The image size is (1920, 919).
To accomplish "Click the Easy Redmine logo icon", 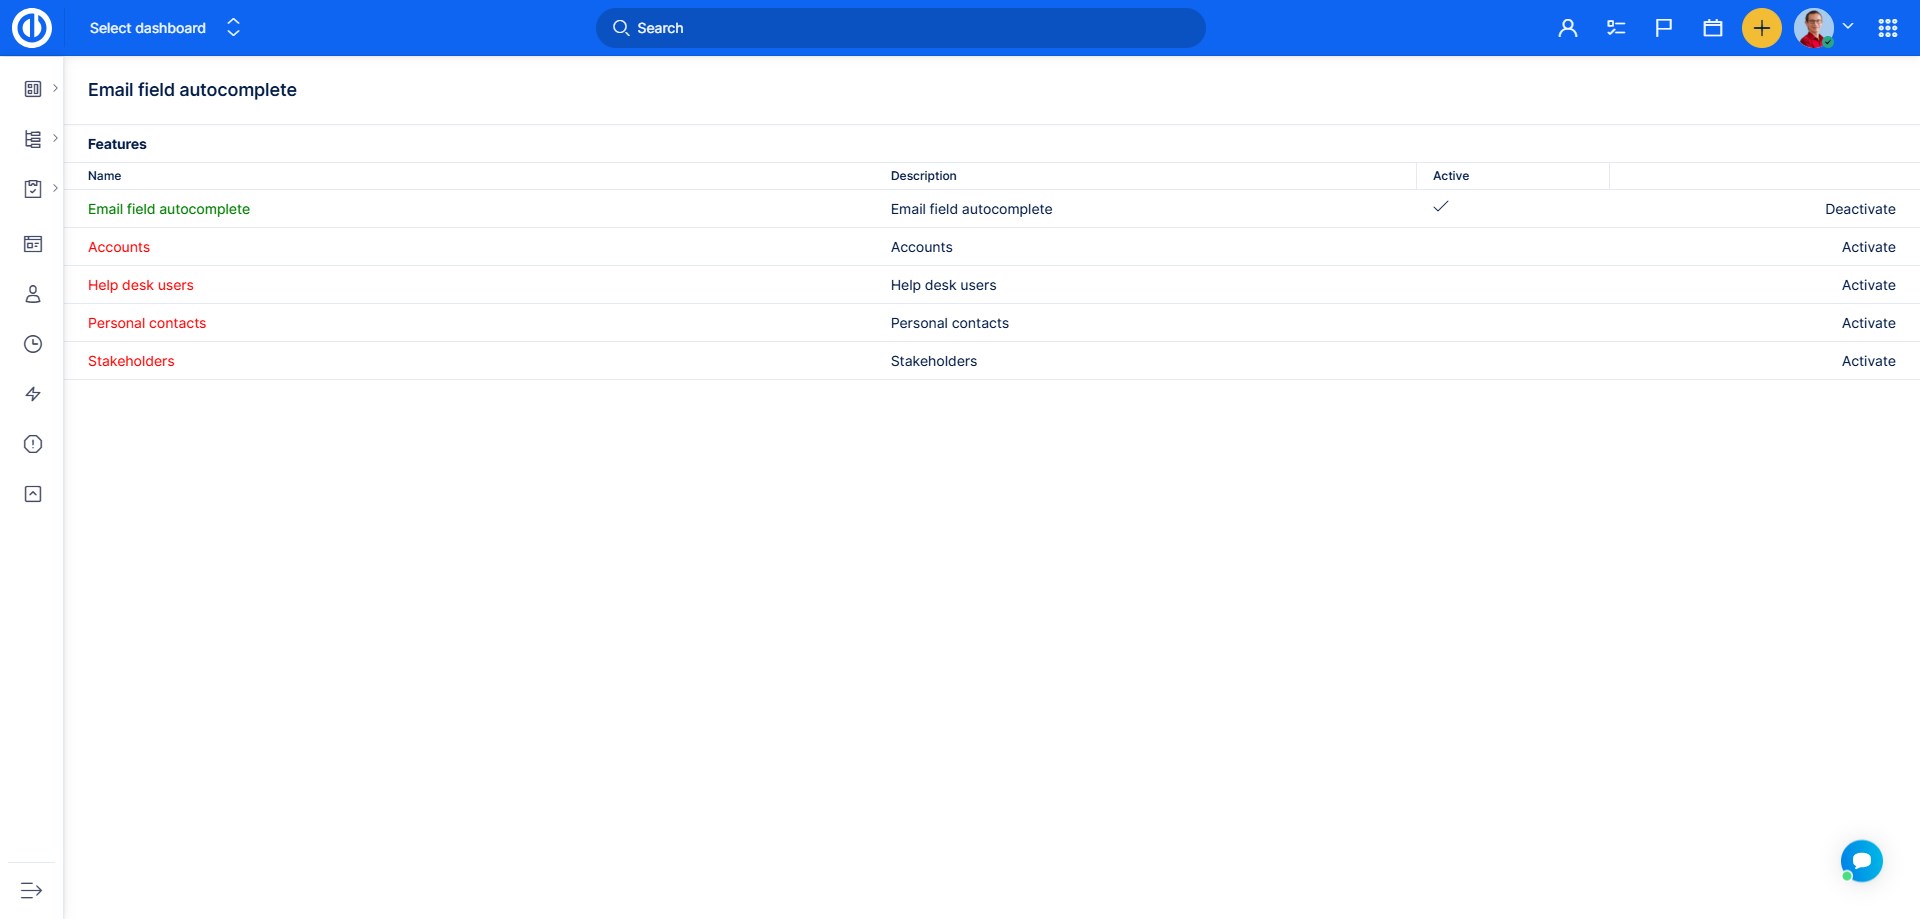I will pyautogui.click(x=32, y=28).
